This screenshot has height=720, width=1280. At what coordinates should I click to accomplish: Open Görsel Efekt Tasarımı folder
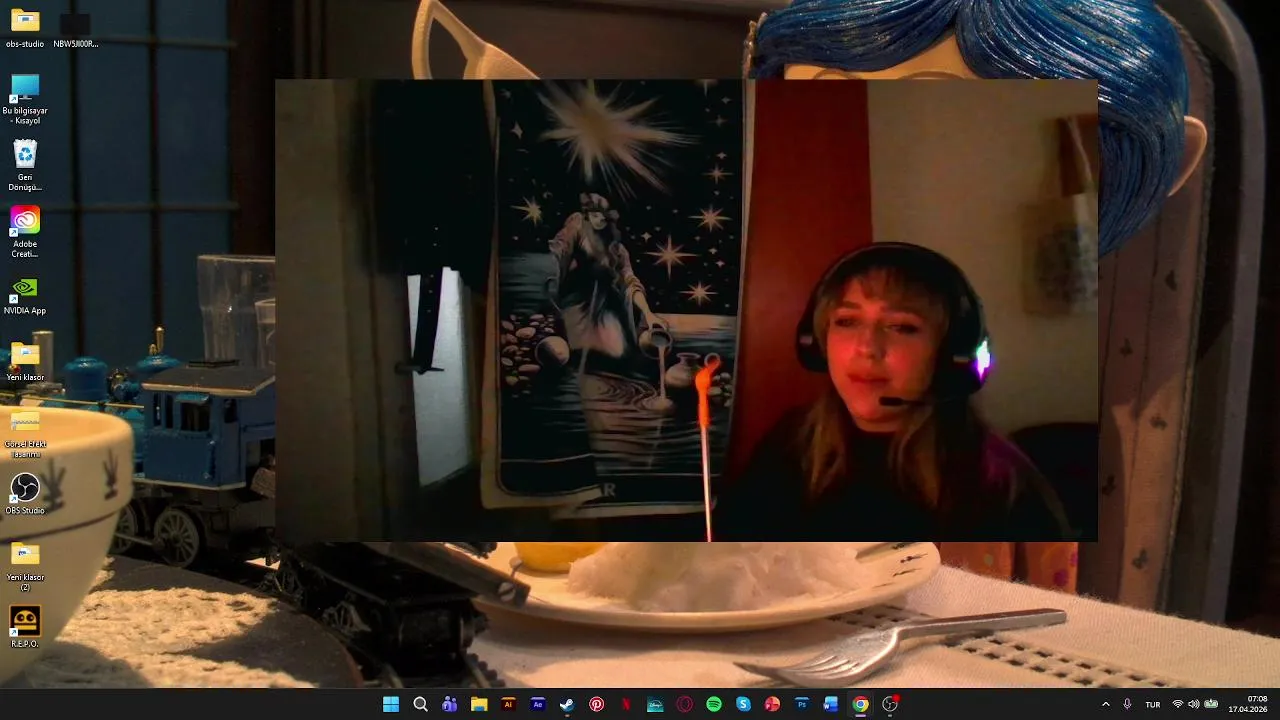25,433
